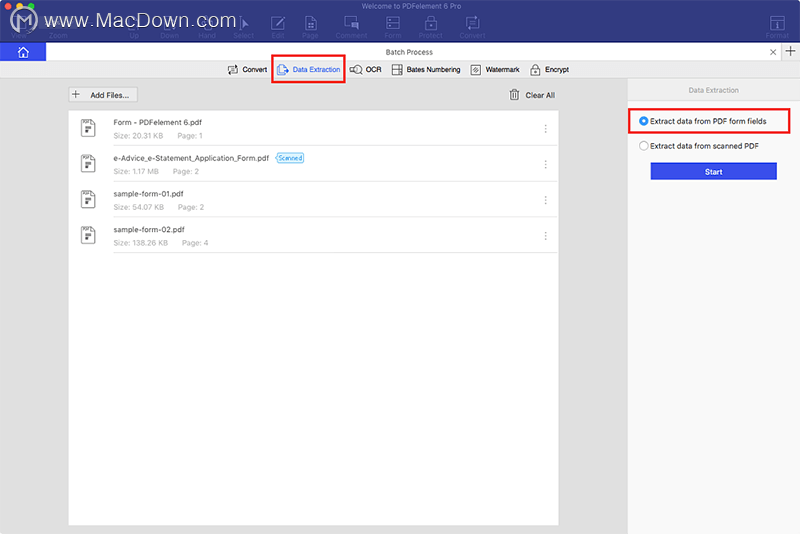800x534 pixels.
Task: Click the Batch Process tab title
Action: [x=409, y=52]
